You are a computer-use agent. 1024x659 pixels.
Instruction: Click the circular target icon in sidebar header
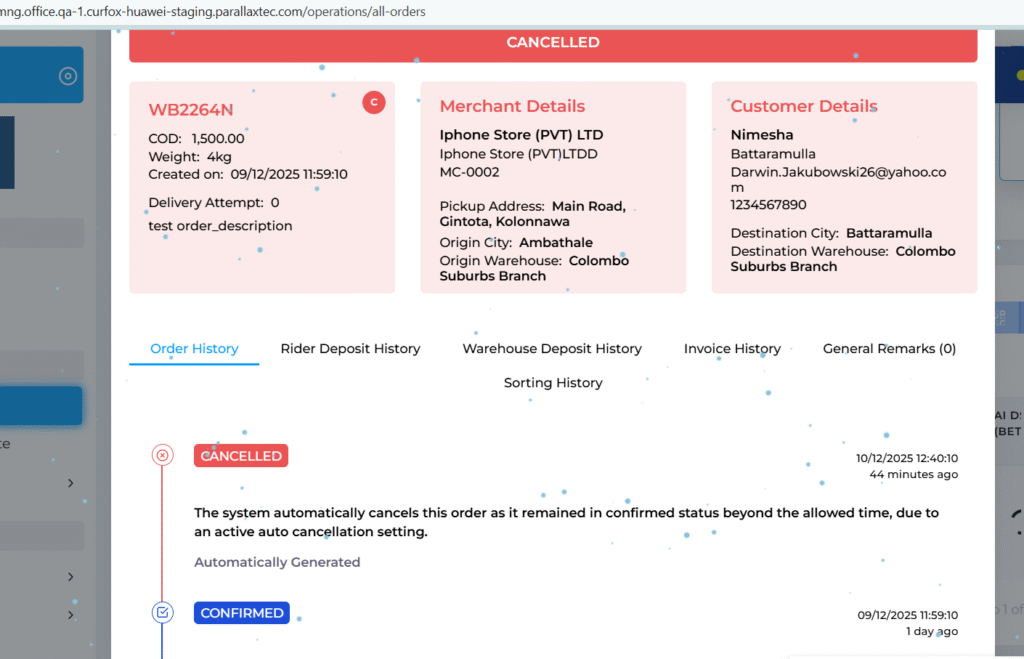(68, 76)
